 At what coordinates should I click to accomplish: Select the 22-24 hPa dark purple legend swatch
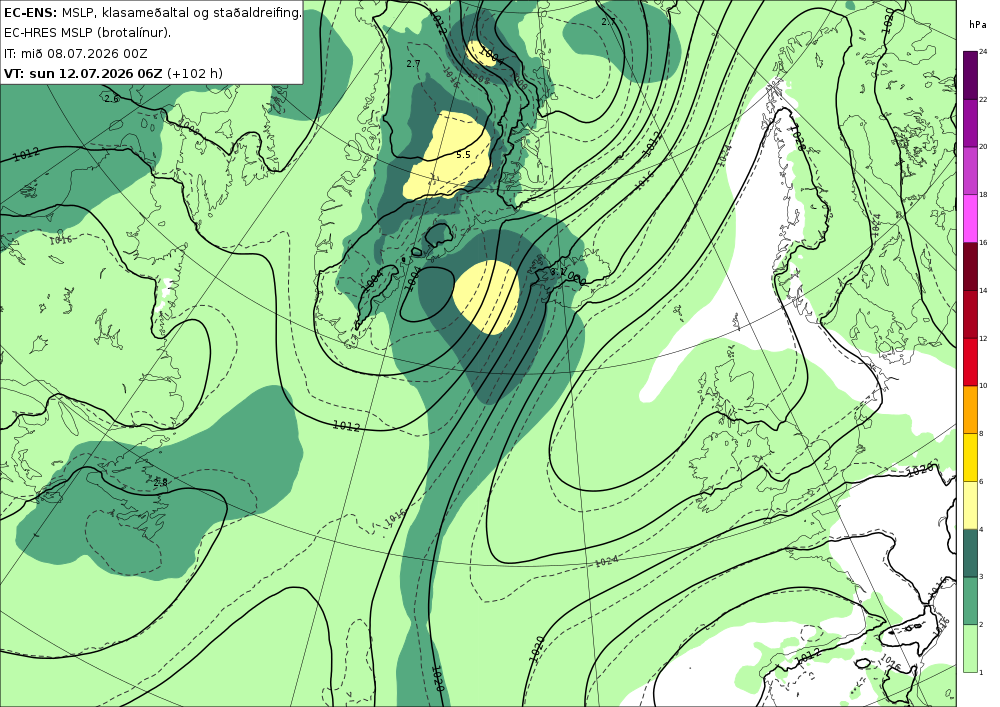tap(970, 75)
